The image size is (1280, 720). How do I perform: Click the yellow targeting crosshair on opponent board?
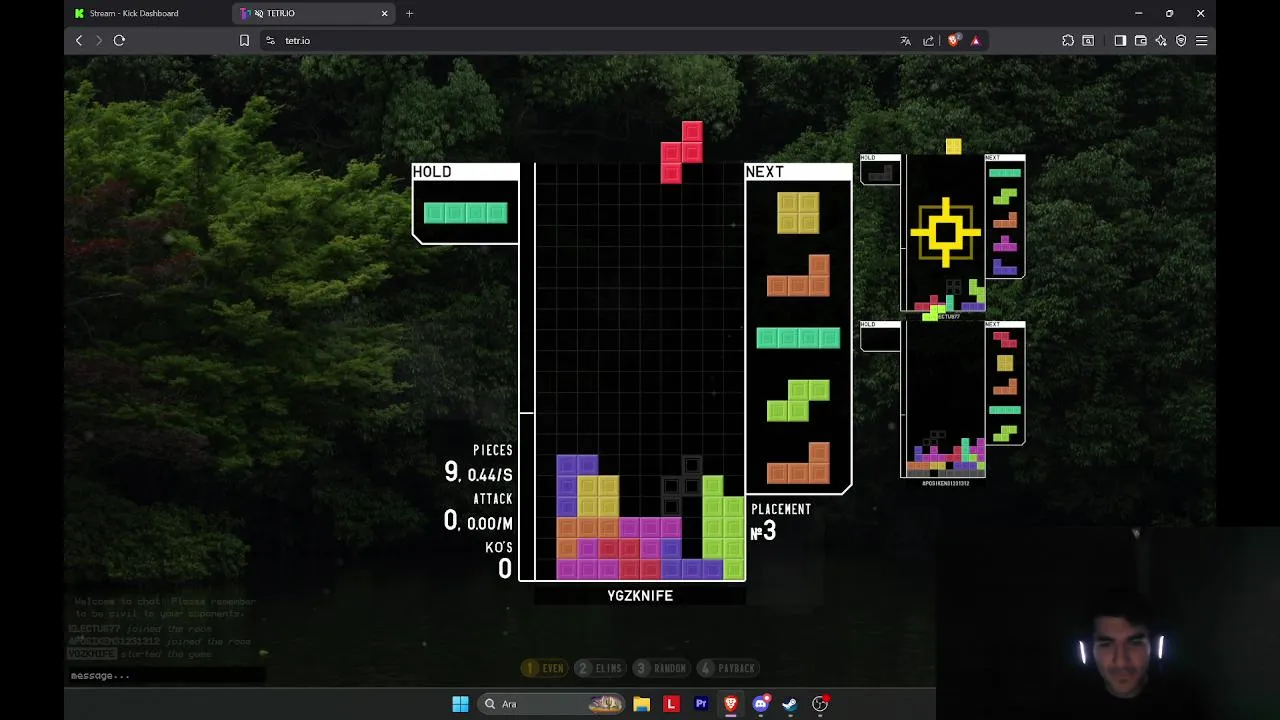click(x=945, y=234)
